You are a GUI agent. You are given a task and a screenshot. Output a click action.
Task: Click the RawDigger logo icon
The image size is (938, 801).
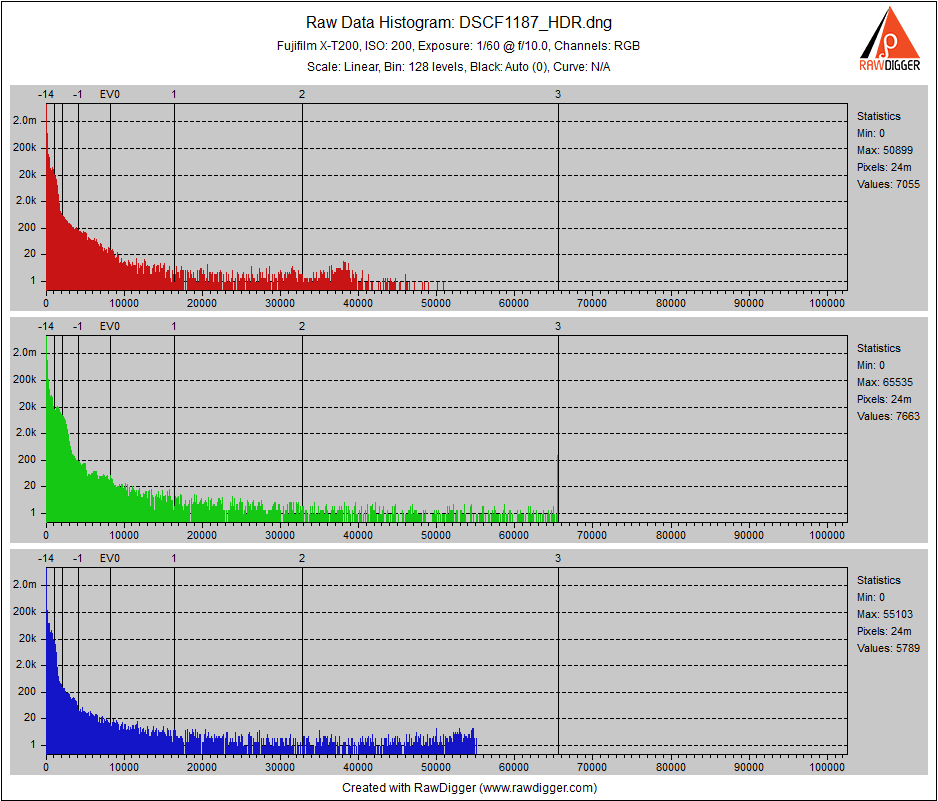(x=890, y=38)
